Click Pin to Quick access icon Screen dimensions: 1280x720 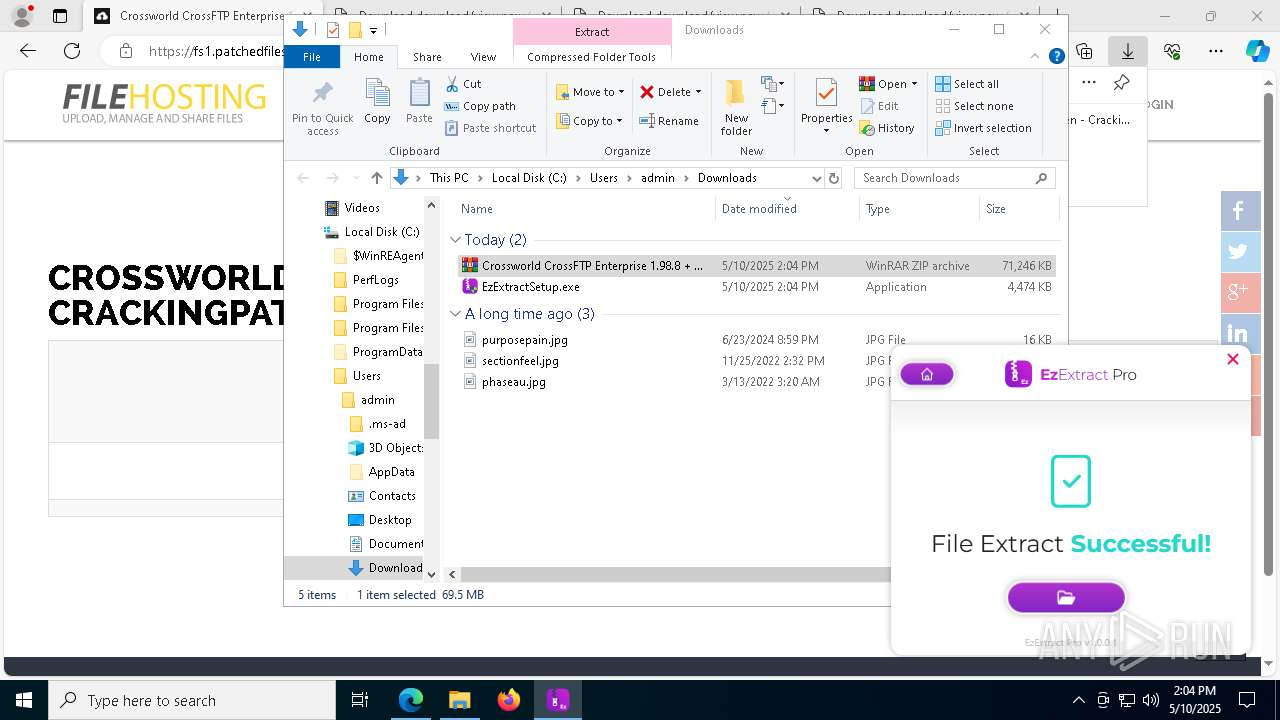click(x=322, y=108)
